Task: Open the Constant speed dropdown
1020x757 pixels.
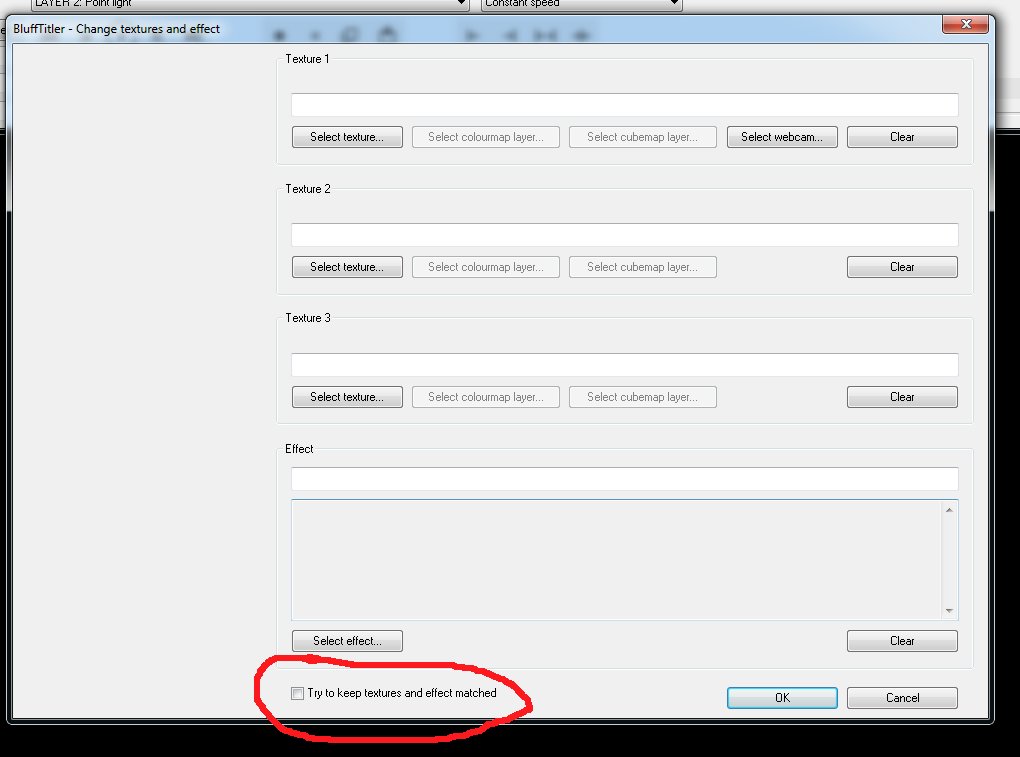Action: click(582, 3)
